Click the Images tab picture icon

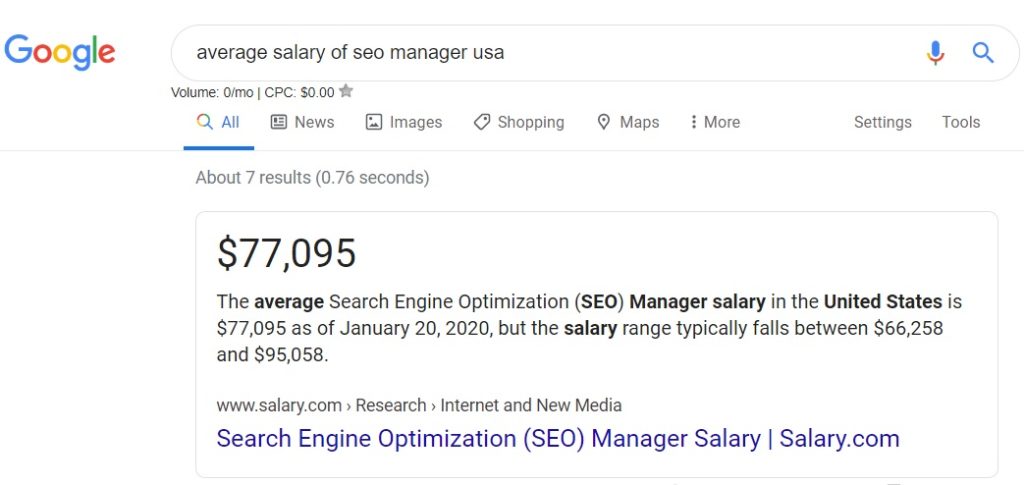pyautogui.click(x=374, y=122)
